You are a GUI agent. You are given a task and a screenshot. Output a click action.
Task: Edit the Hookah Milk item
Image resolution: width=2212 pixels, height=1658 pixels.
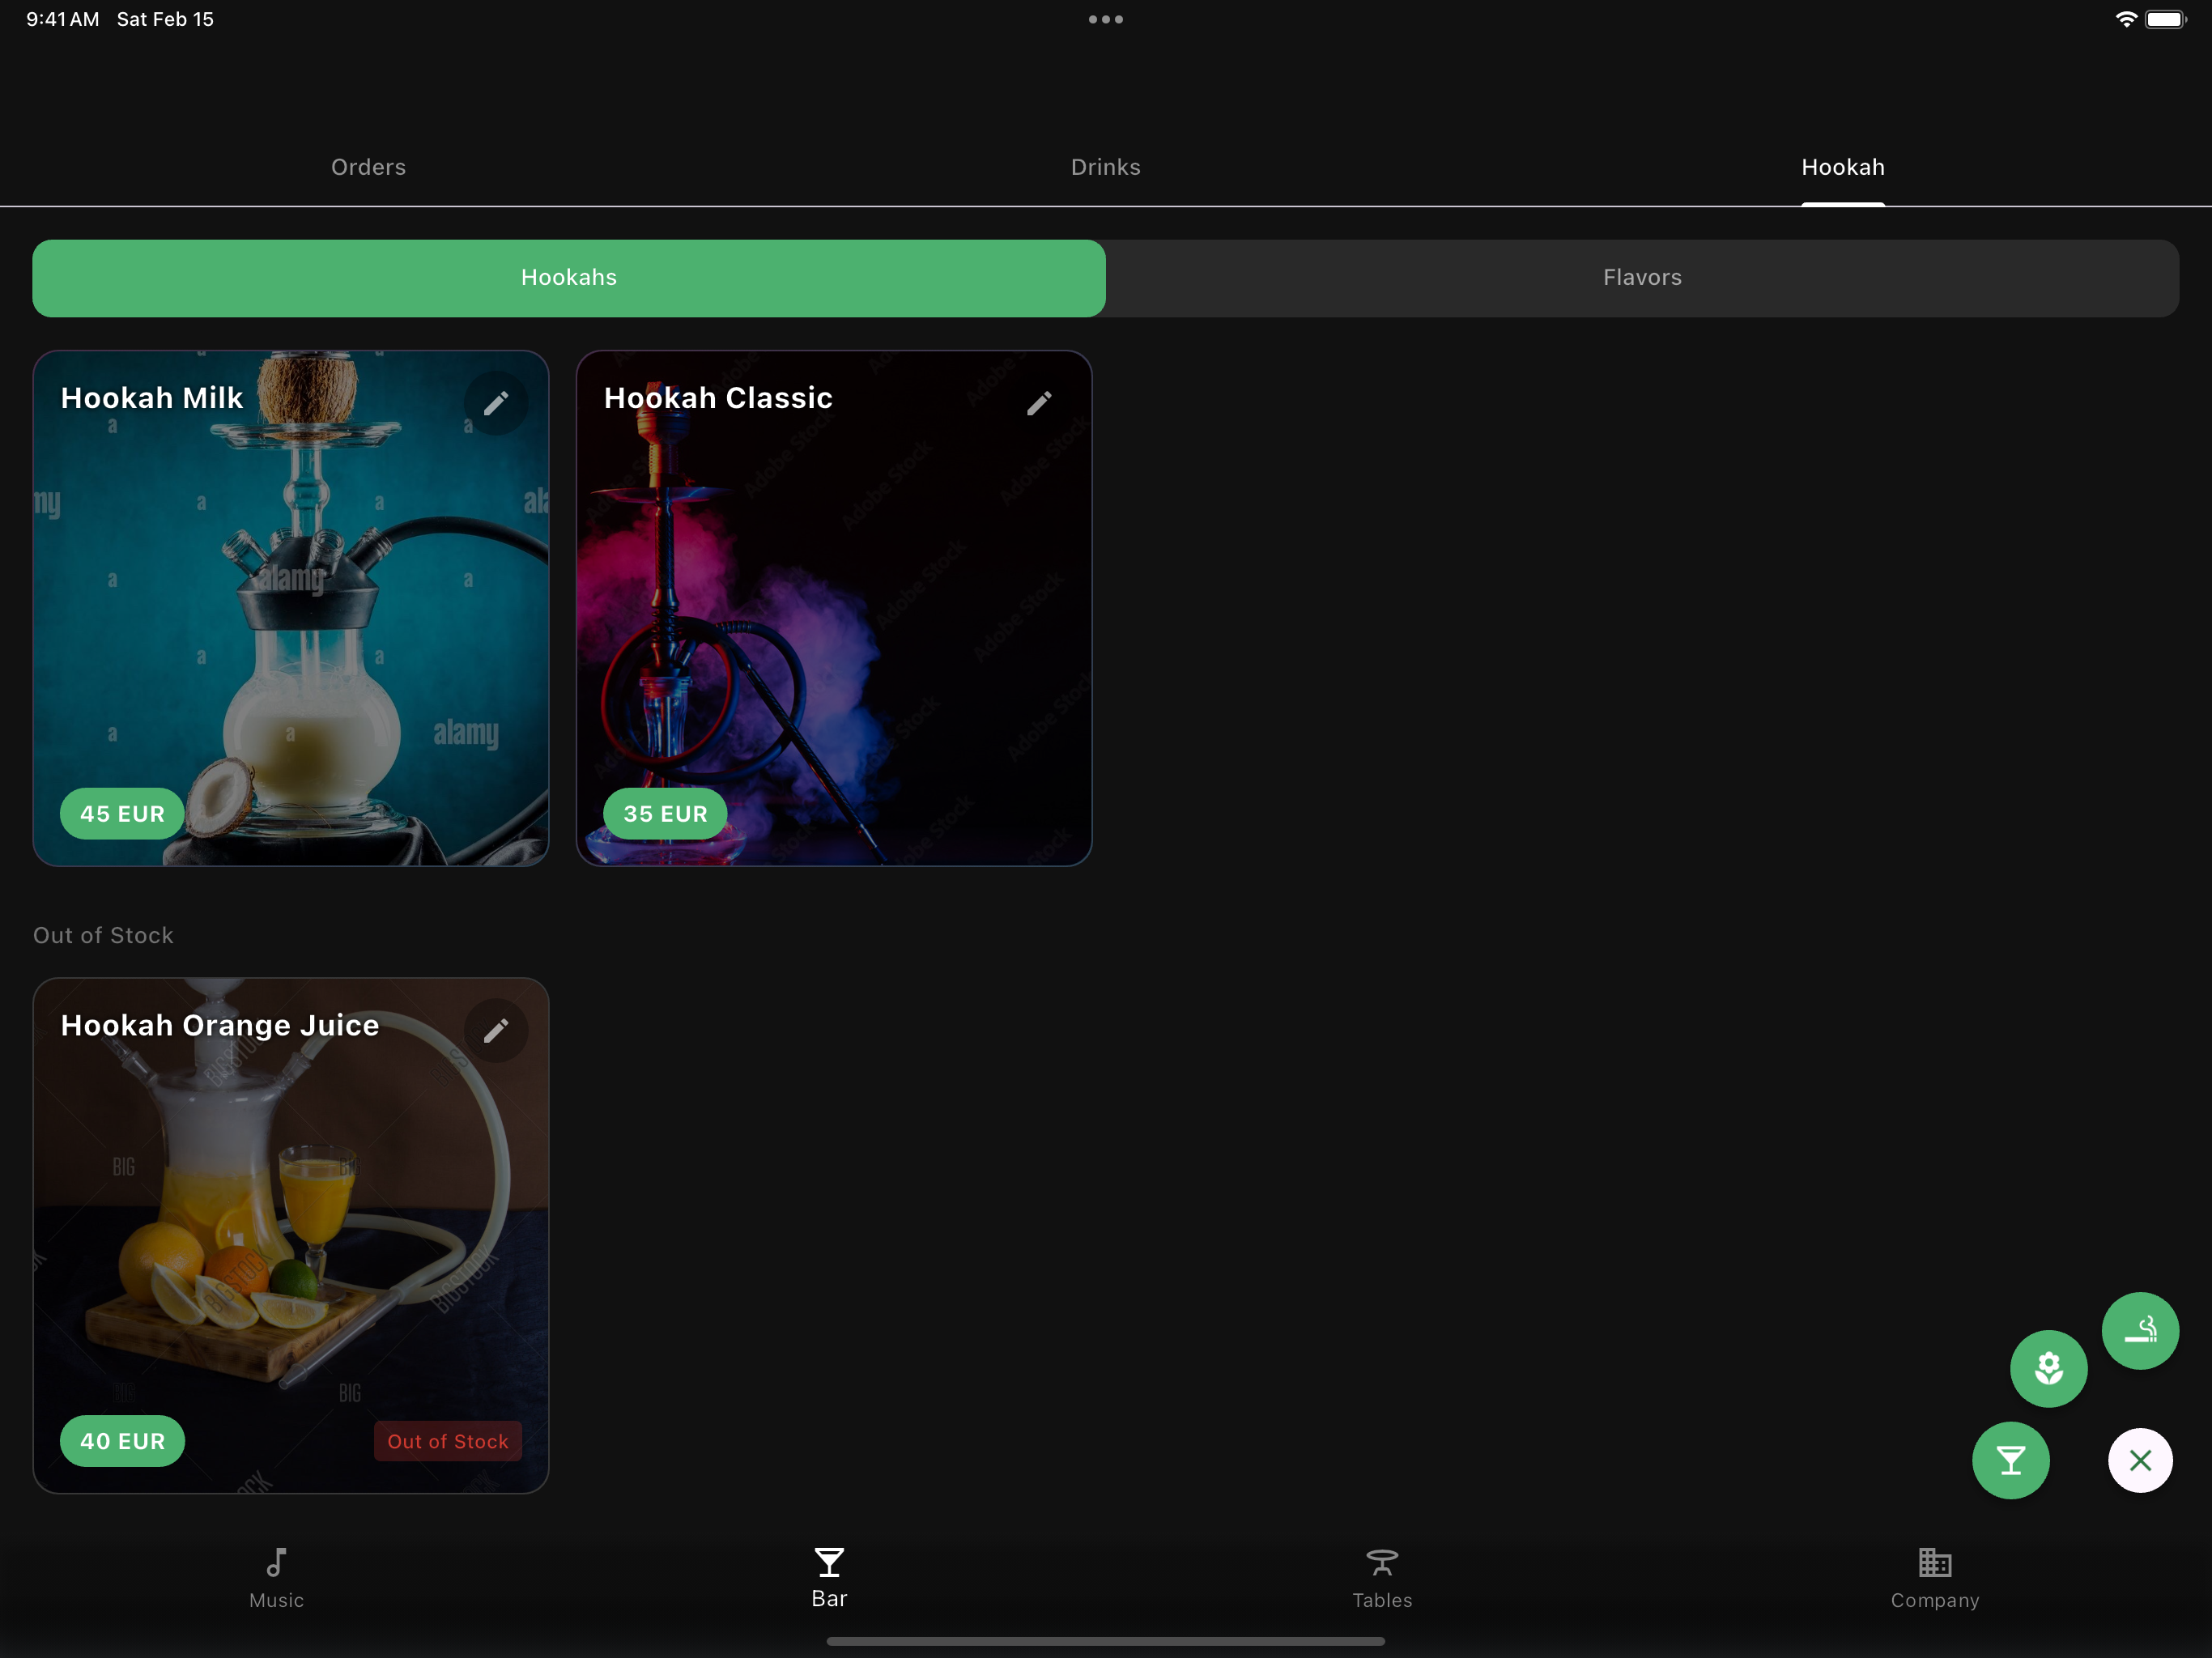point(496,403)
